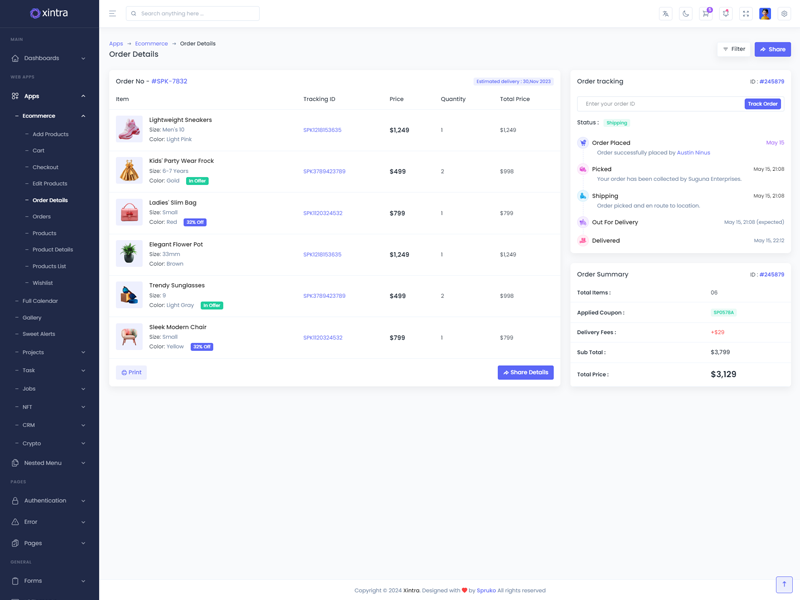
Task: Expand the Projects sidebar section
Action: point(49,352)
